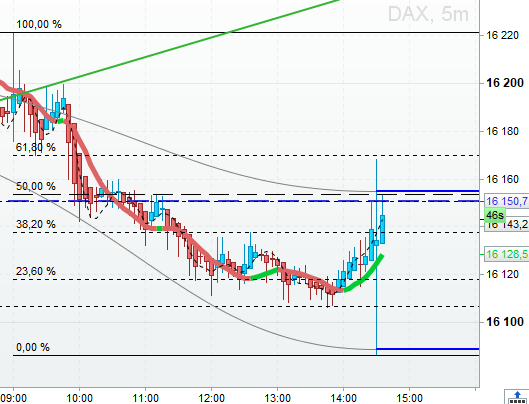The height and width of the screenshot is (404, 529).
Task: Click the 16 180 price axis label
Action: [x=502, y=131]
